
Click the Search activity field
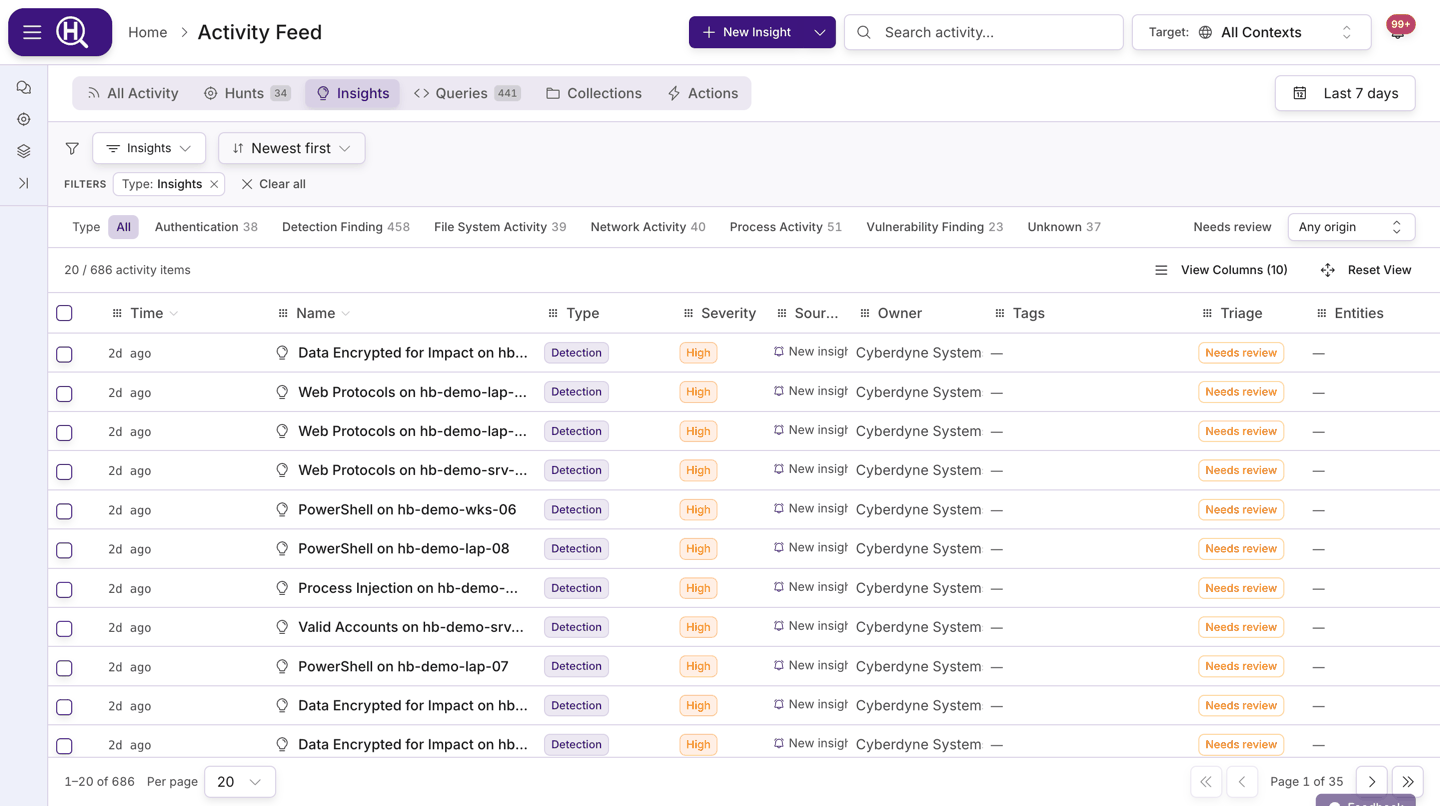pyautogui.click(x=984, y=32)
